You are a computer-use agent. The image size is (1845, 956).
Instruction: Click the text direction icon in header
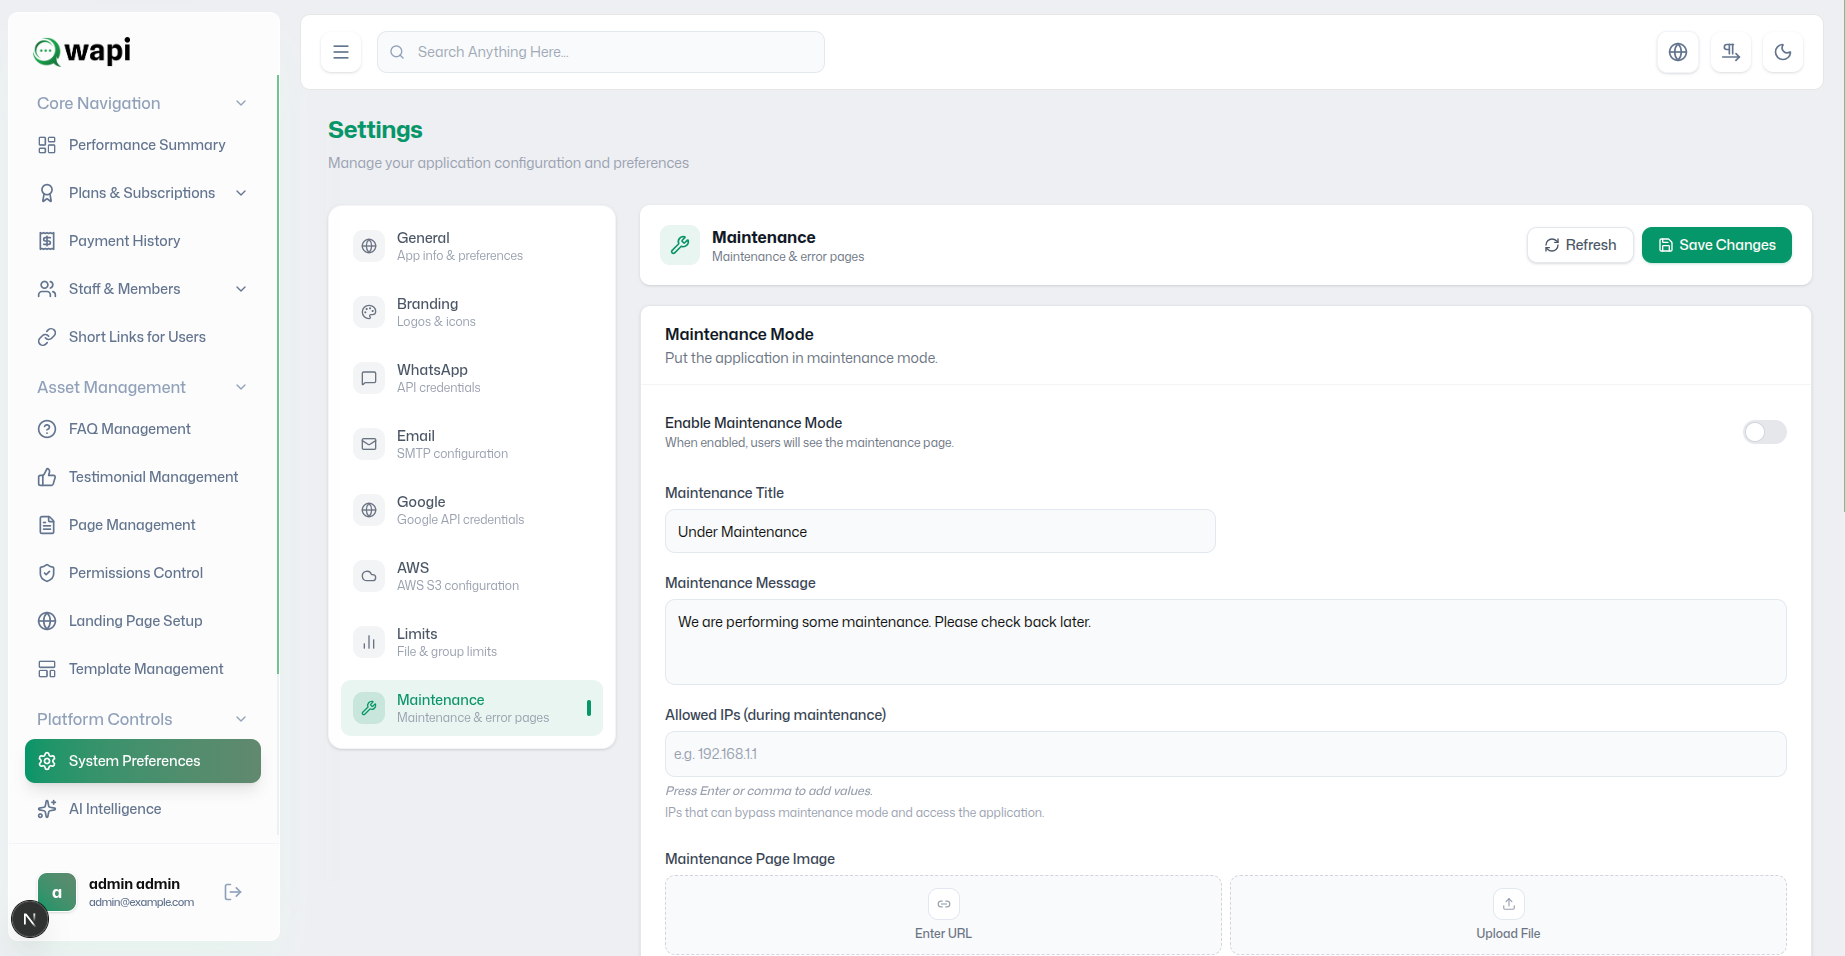[1731, 52]
